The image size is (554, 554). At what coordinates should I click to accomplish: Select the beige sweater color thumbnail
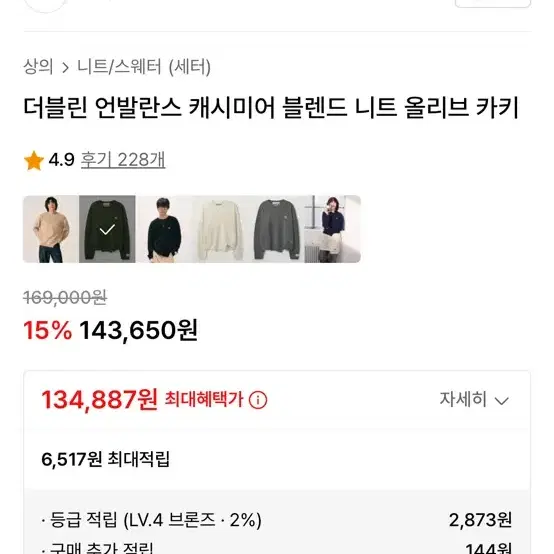pos(51,229)
